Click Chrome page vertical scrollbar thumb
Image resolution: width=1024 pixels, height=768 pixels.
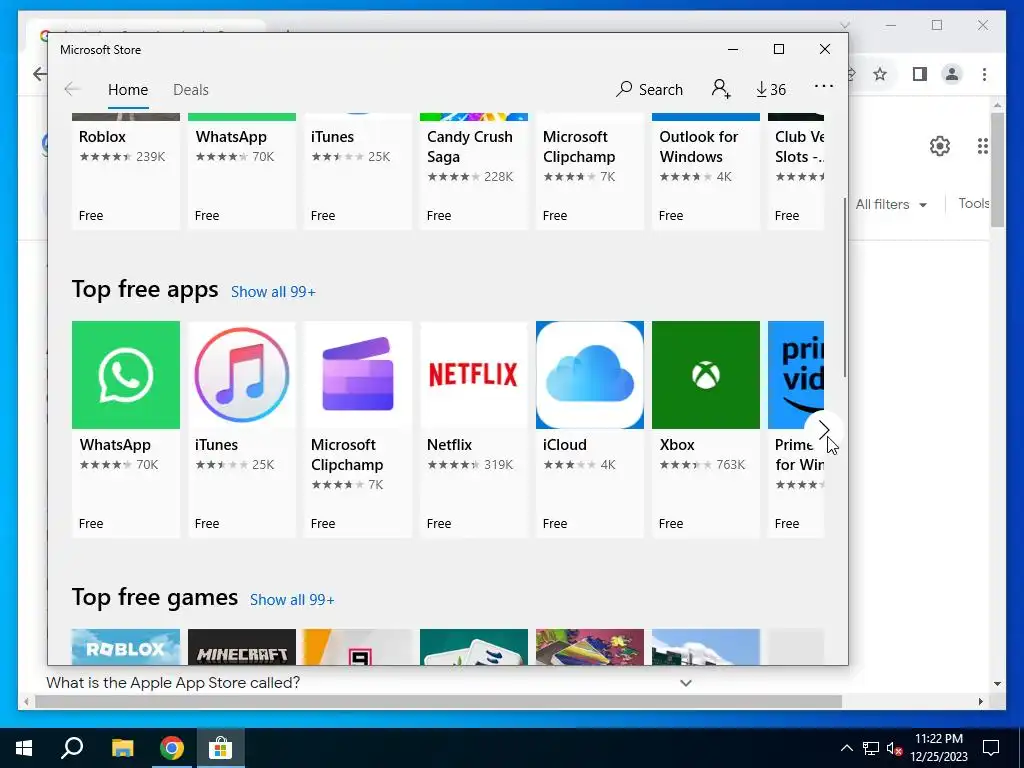[x=997, y=170]
